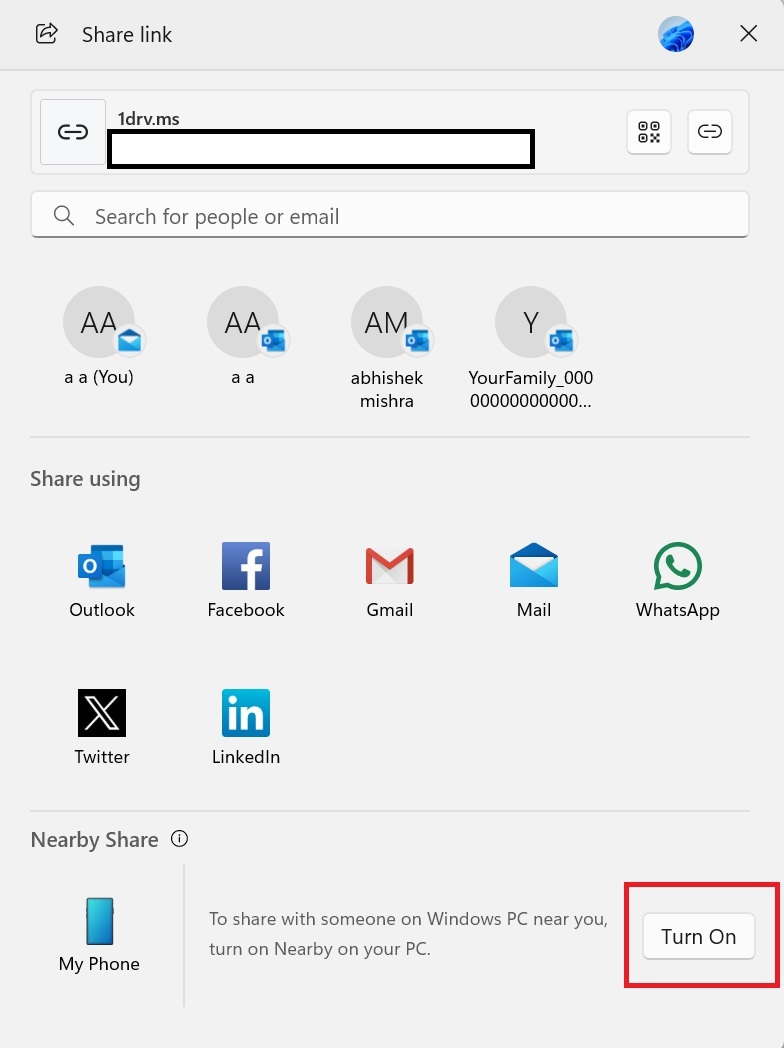Turn On Nearby sharing
The width and height of the screenshot is (784, 1048).
[x=698, y=936]
